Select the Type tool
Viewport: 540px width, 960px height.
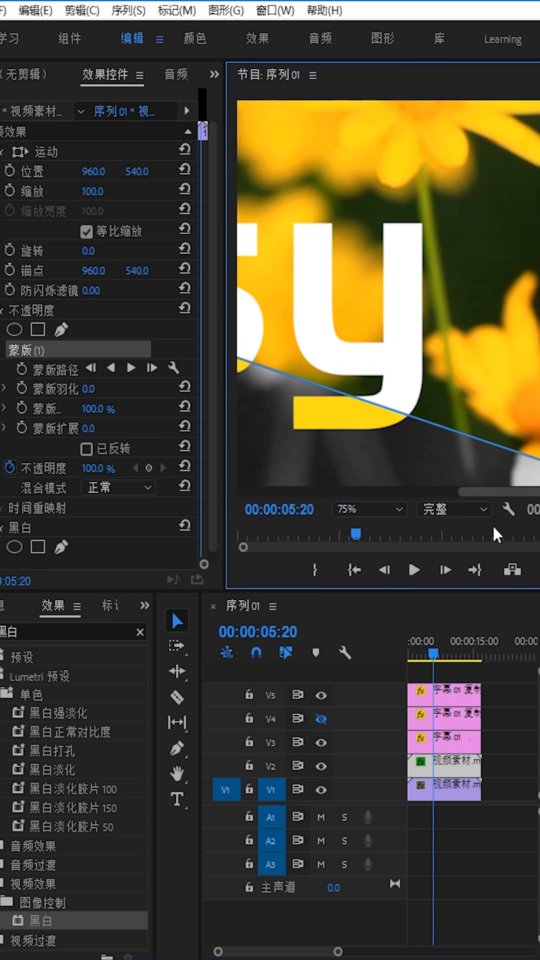[177, 799]
